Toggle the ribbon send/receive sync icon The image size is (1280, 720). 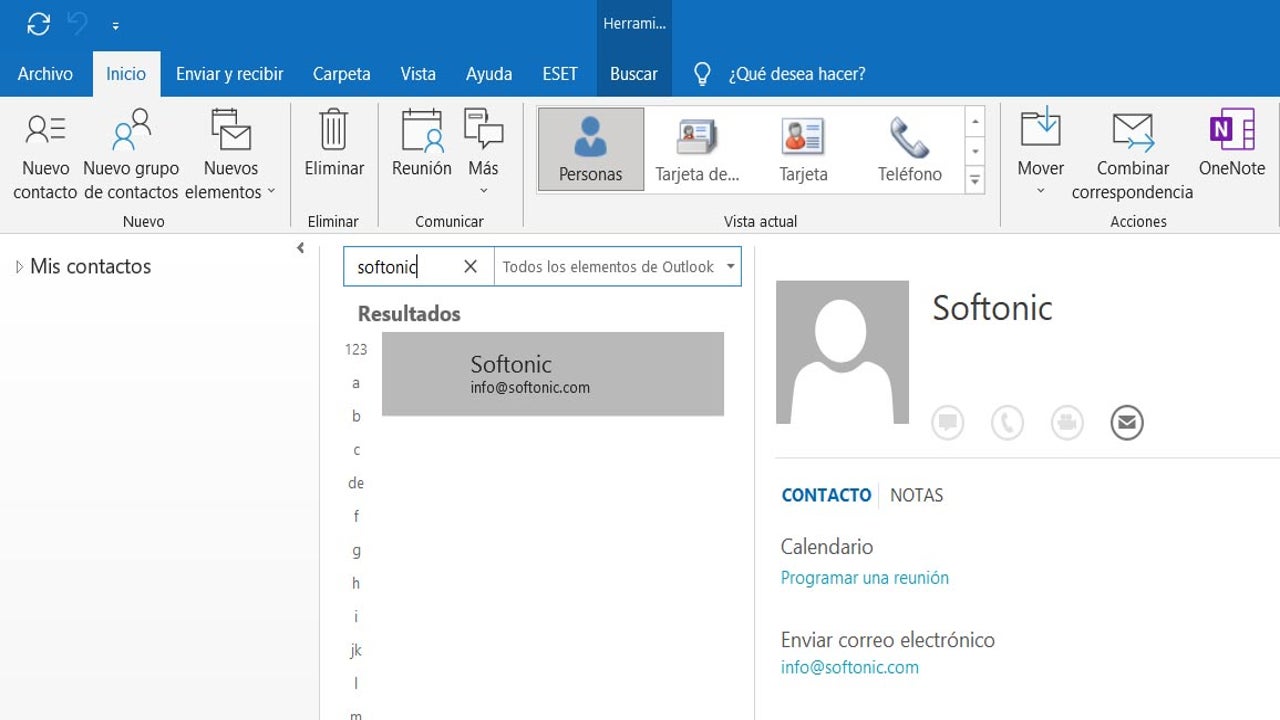[x=38, y=24]
